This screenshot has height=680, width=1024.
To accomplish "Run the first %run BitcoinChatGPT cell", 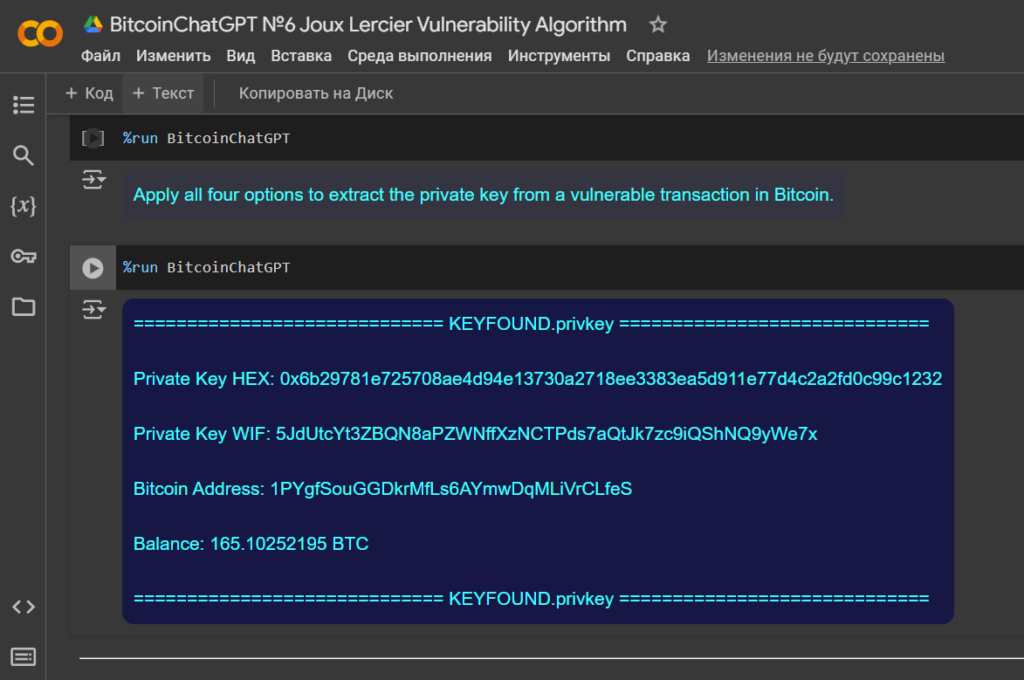I will click(x=93, y=138).
